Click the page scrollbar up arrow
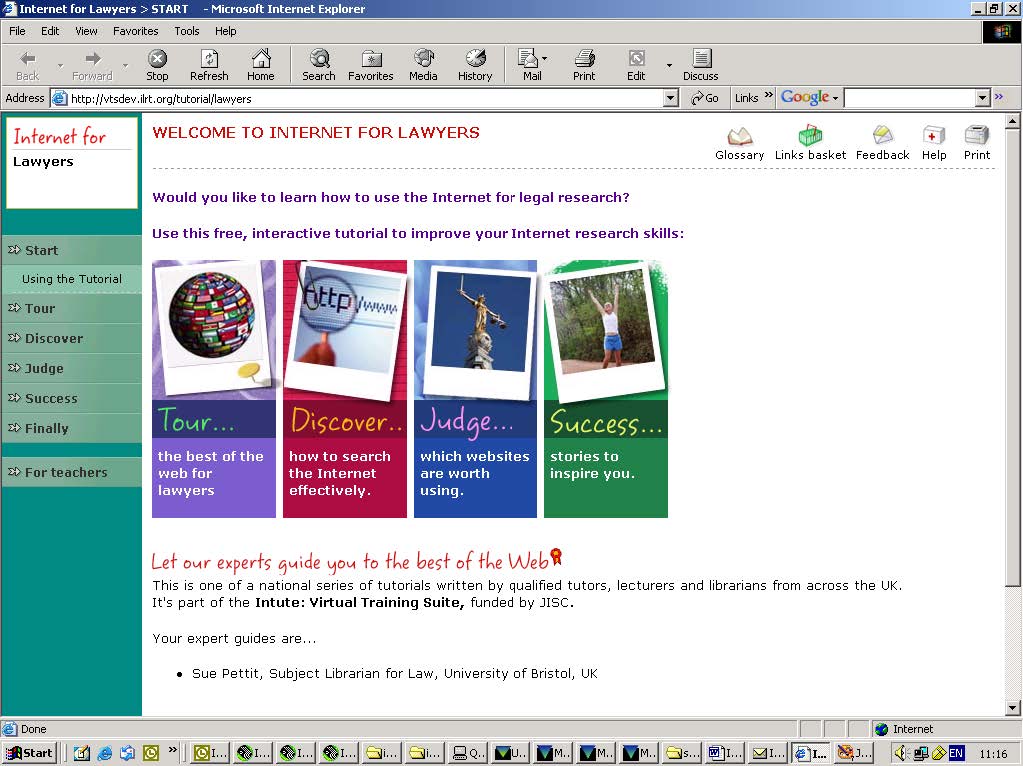This screenshot has height=766, width=1023. [1012, 121]
